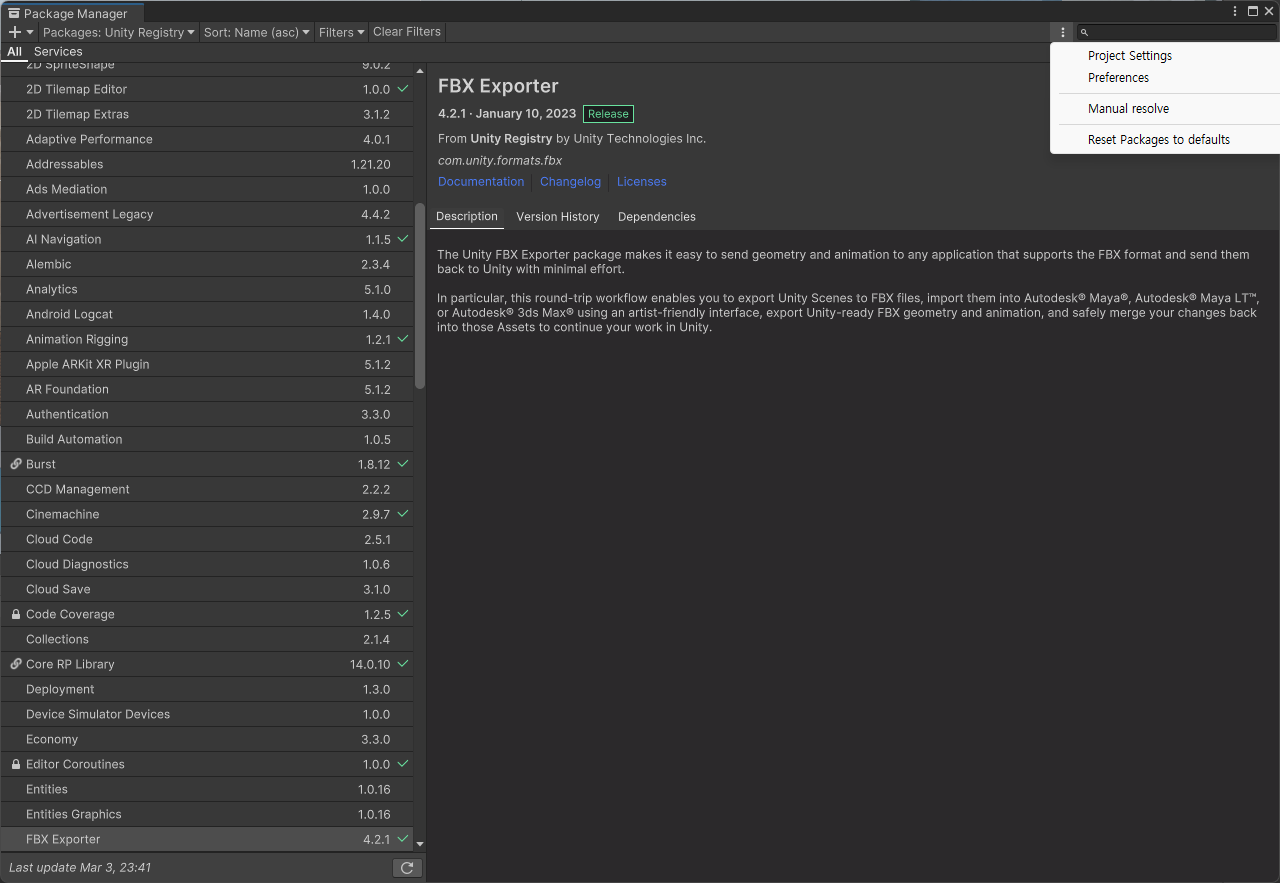Click the package search input field

(x=1177, y=32)
